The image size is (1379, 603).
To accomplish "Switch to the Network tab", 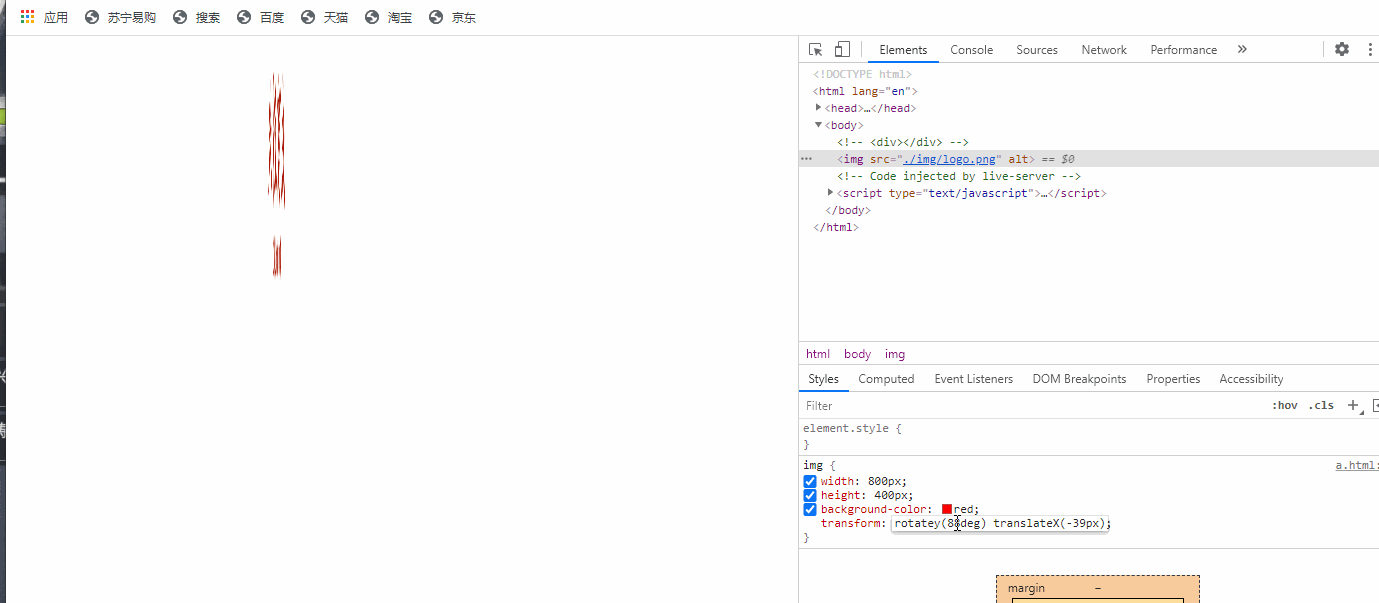I will (1104, 50).
